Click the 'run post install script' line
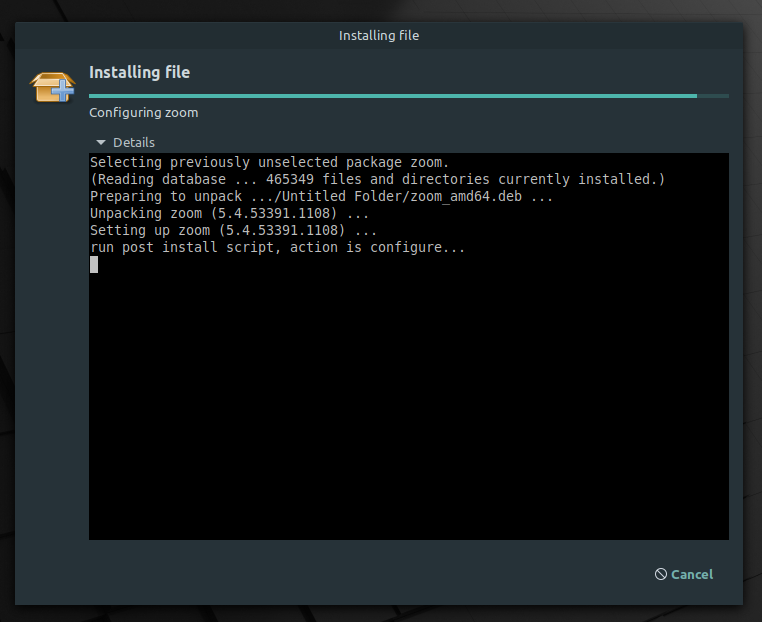Viewport: 762px width, 622px height. 277,247
